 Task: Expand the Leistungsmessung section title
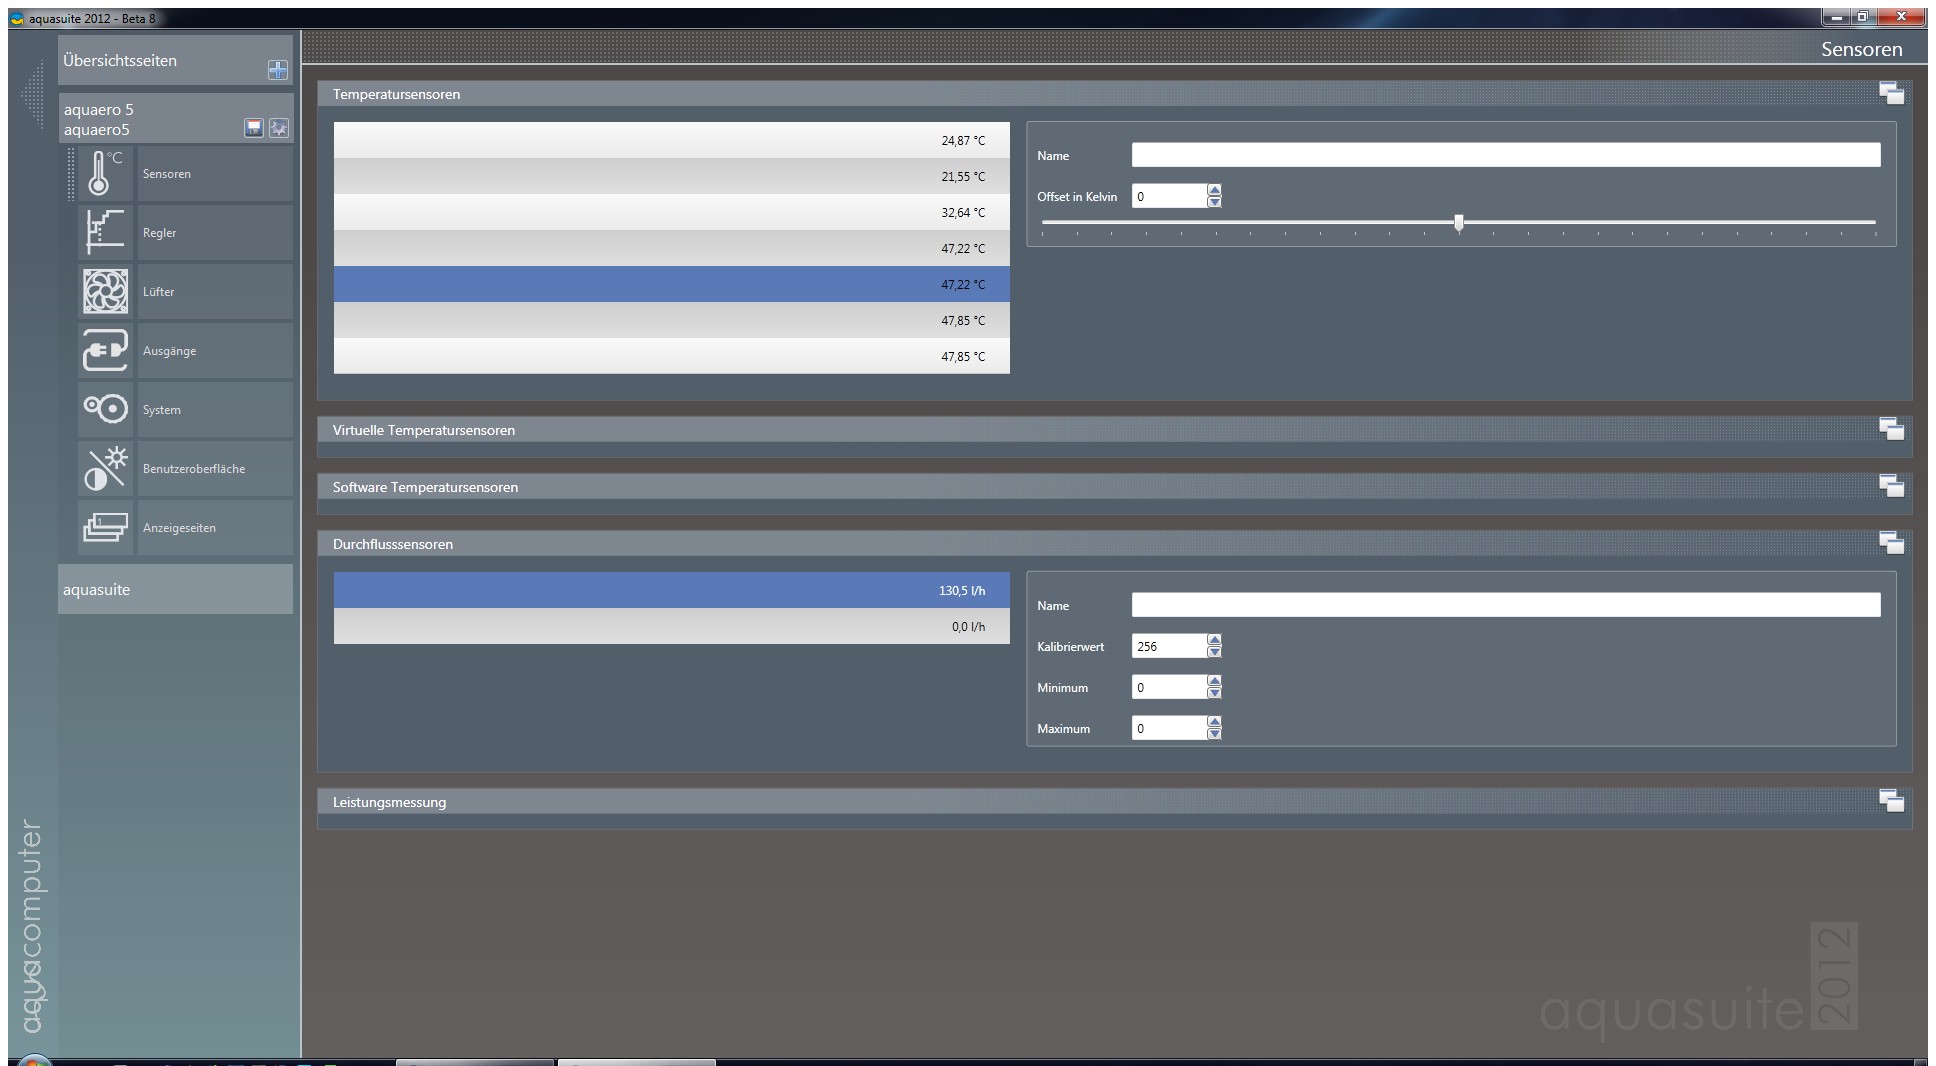click(x=389, y=802)
